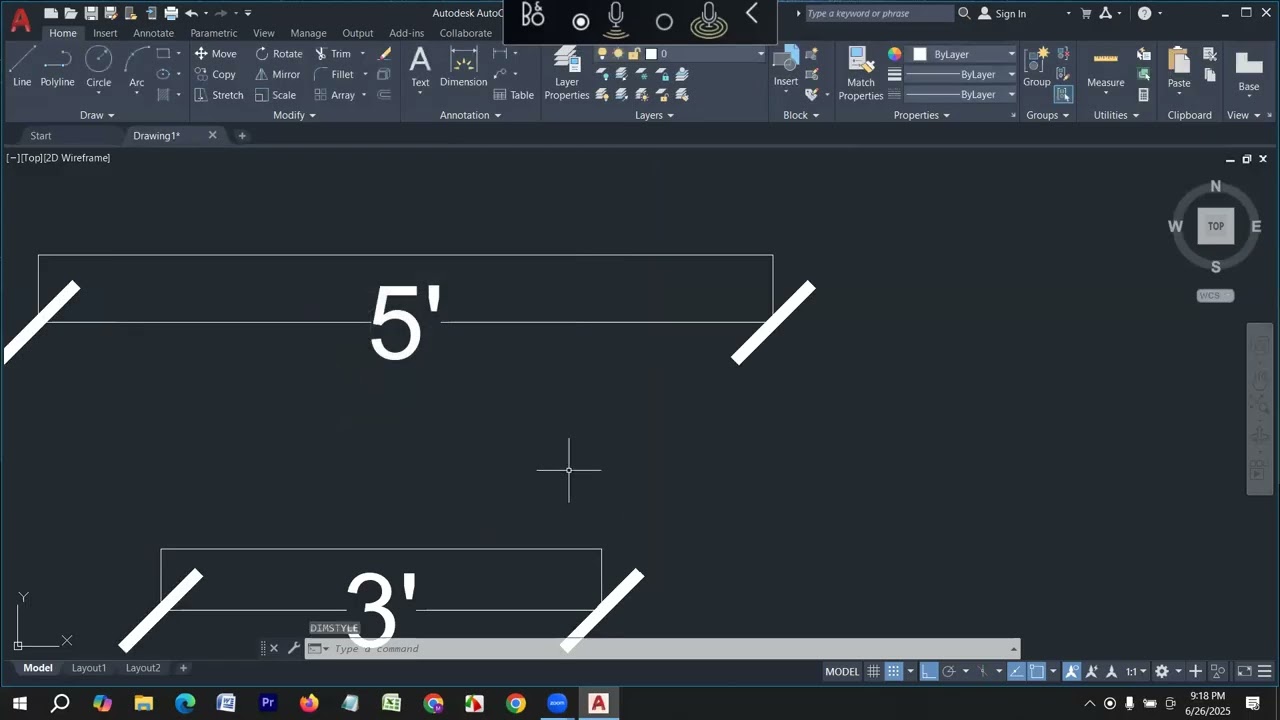Switch to Layout1 tab
The image size is (1280, 720).
(x=88, y=668)
